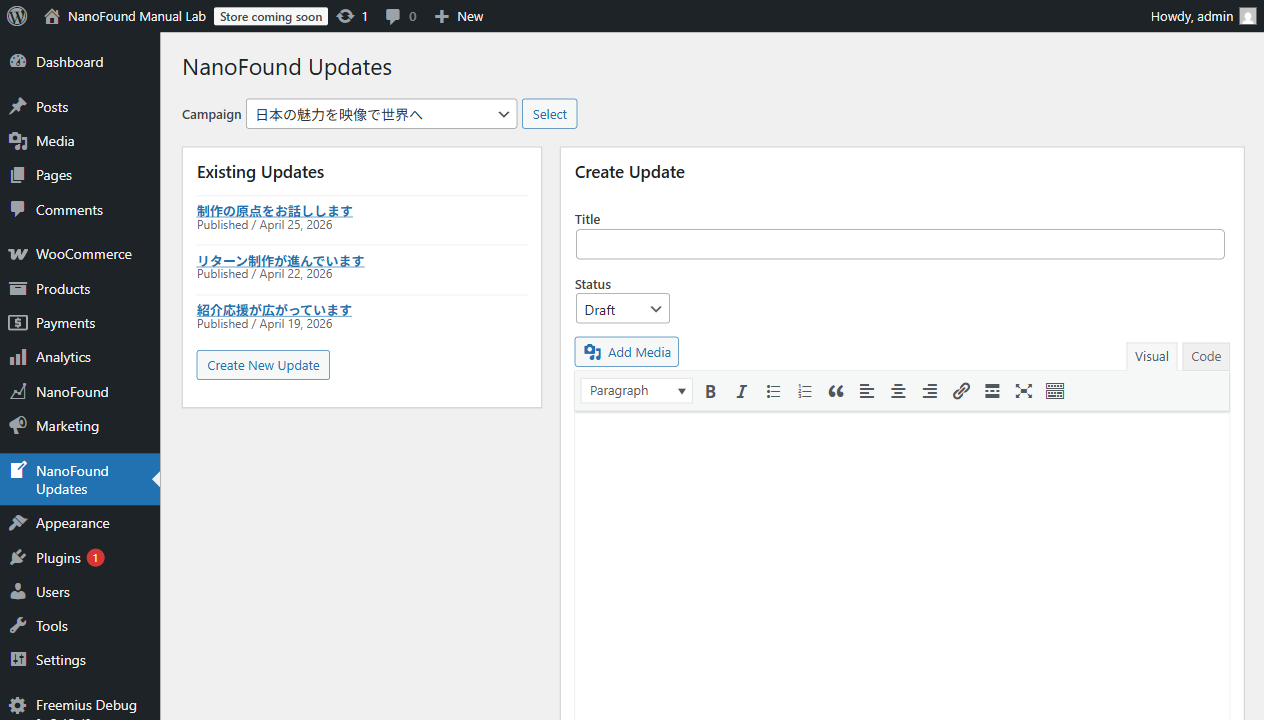Open Analytics in the sidebar

pyautogui.click(x=80, y=357)
